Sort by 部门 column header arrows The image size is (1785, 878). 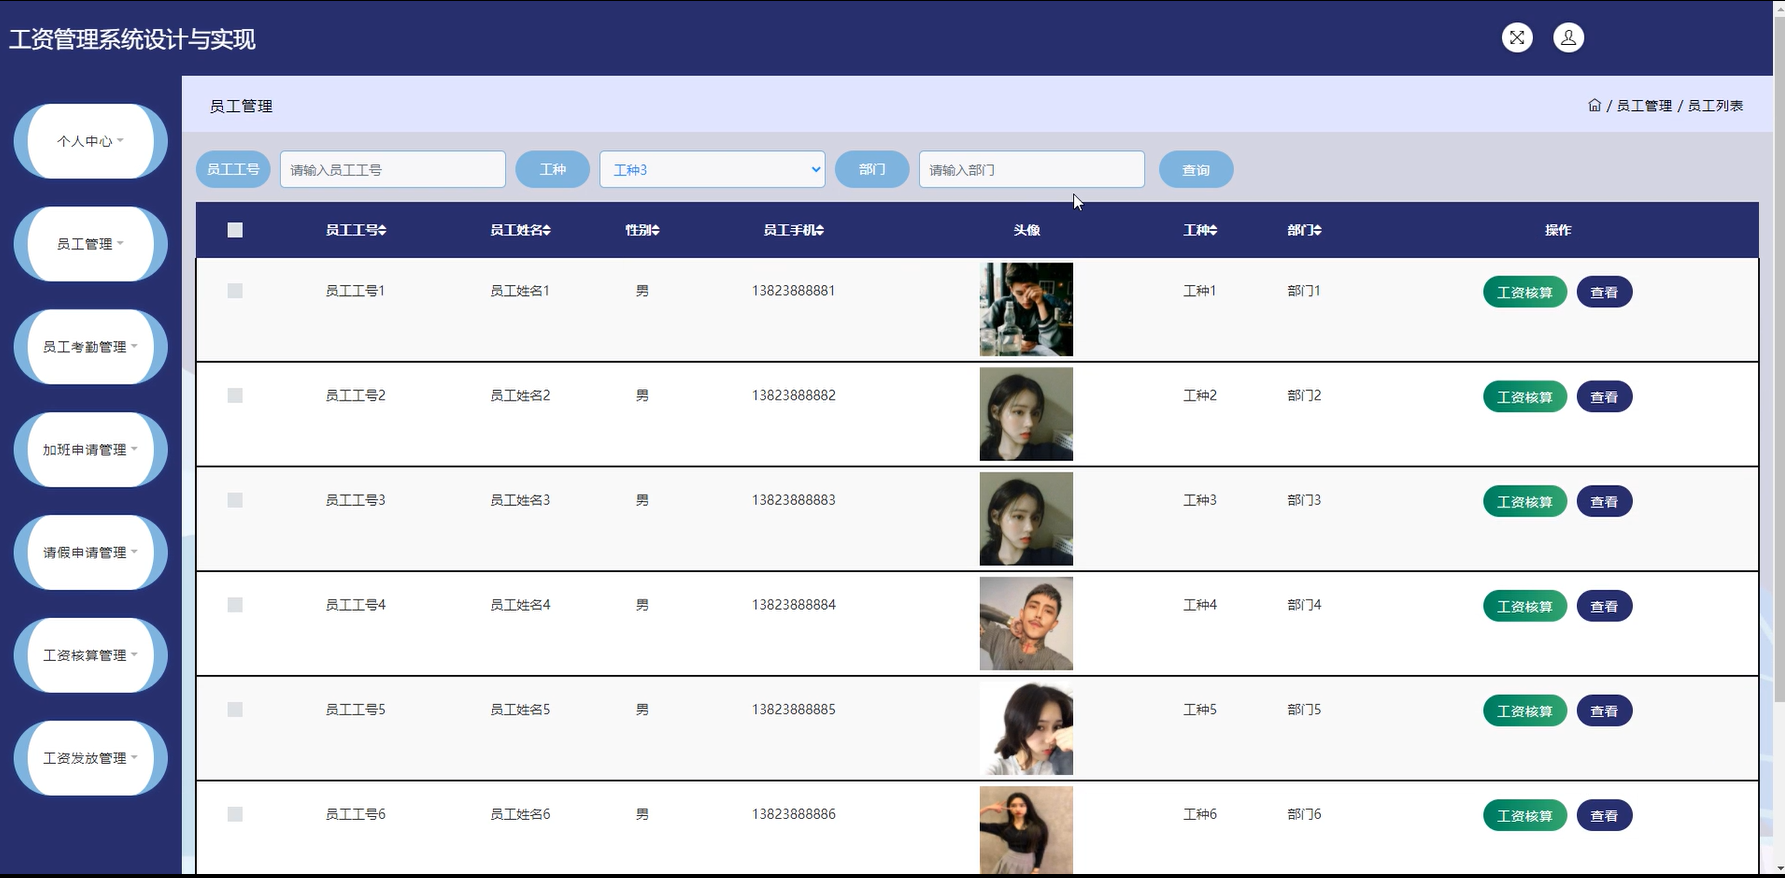pos(1317,230)
